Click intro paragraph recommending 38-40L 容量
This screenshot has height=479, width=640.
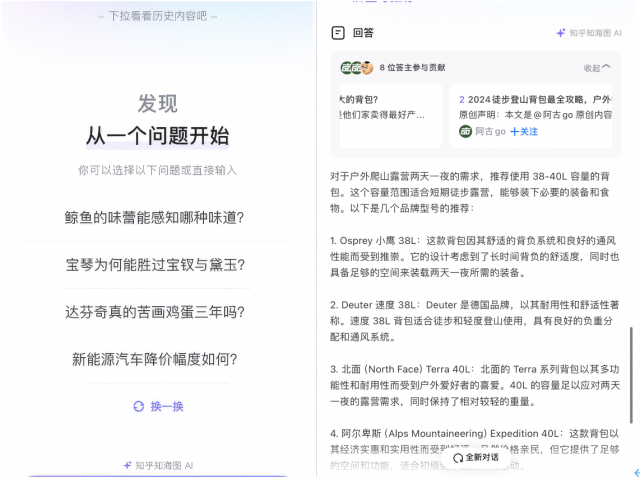click(x=470, y=192)
